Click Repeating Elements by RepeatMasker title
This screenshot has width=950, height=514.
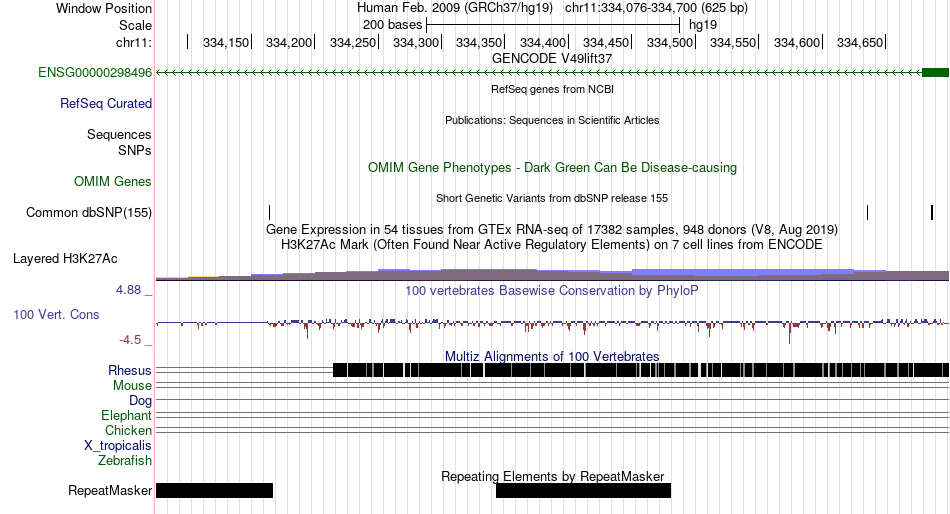click(552, 476)
